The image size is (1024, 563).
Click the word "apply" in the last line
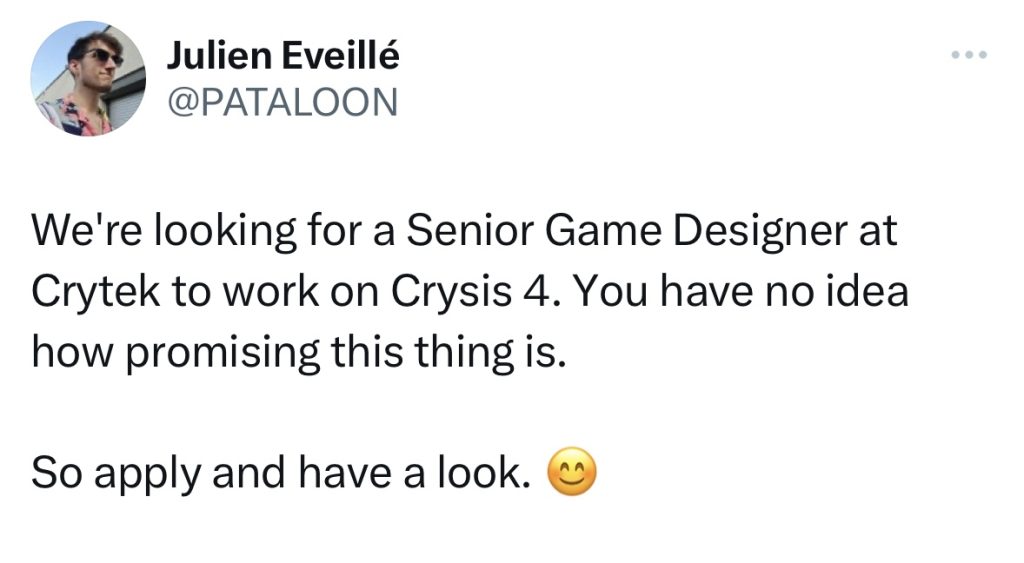point(147,475)
